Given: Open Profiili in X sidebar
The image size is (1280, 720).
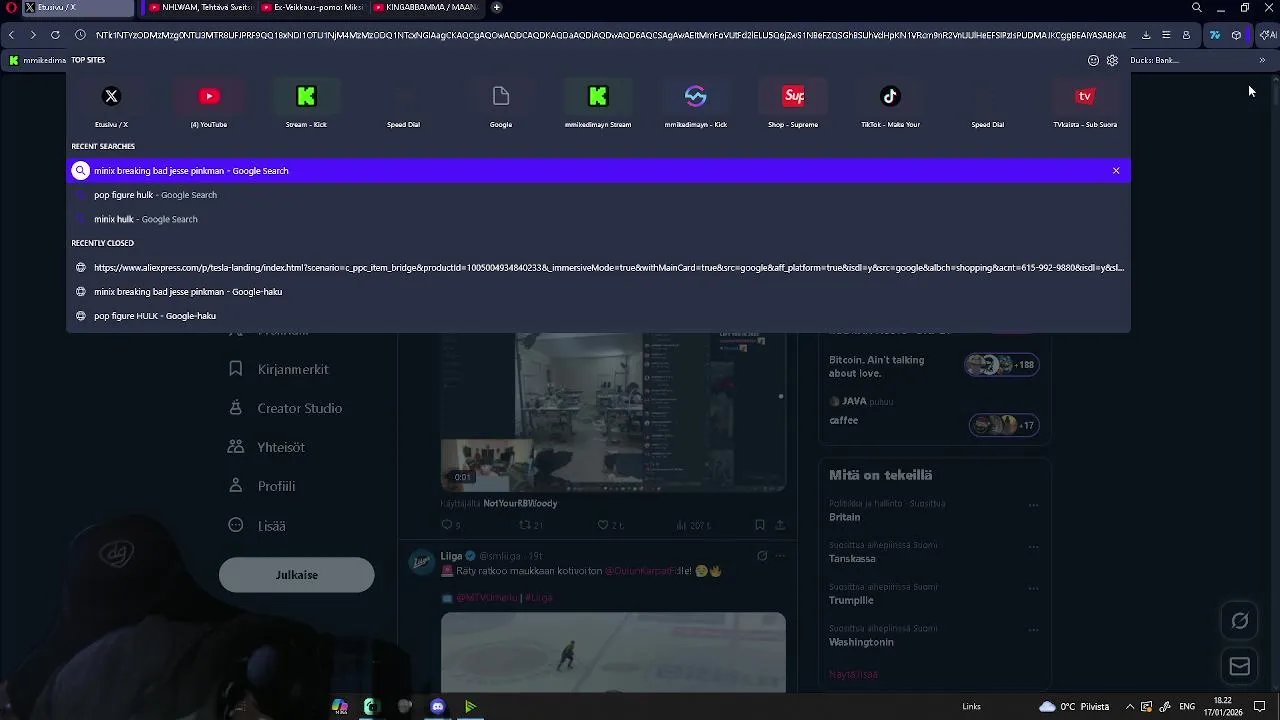Looking at the screenshot, I should (261, 486).
